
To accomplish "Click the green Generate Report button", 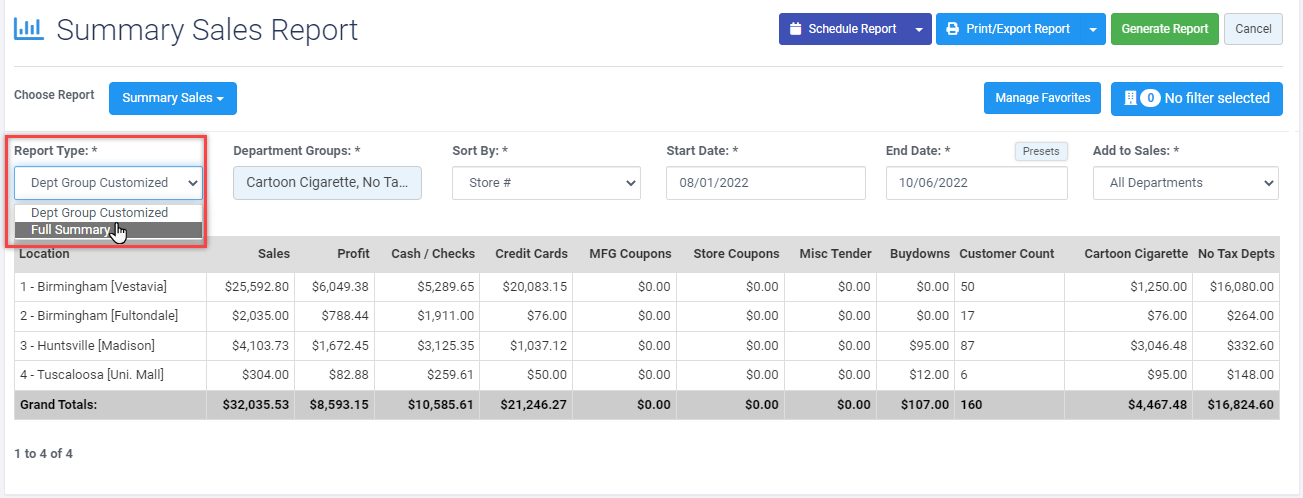I will [1165, 29].
